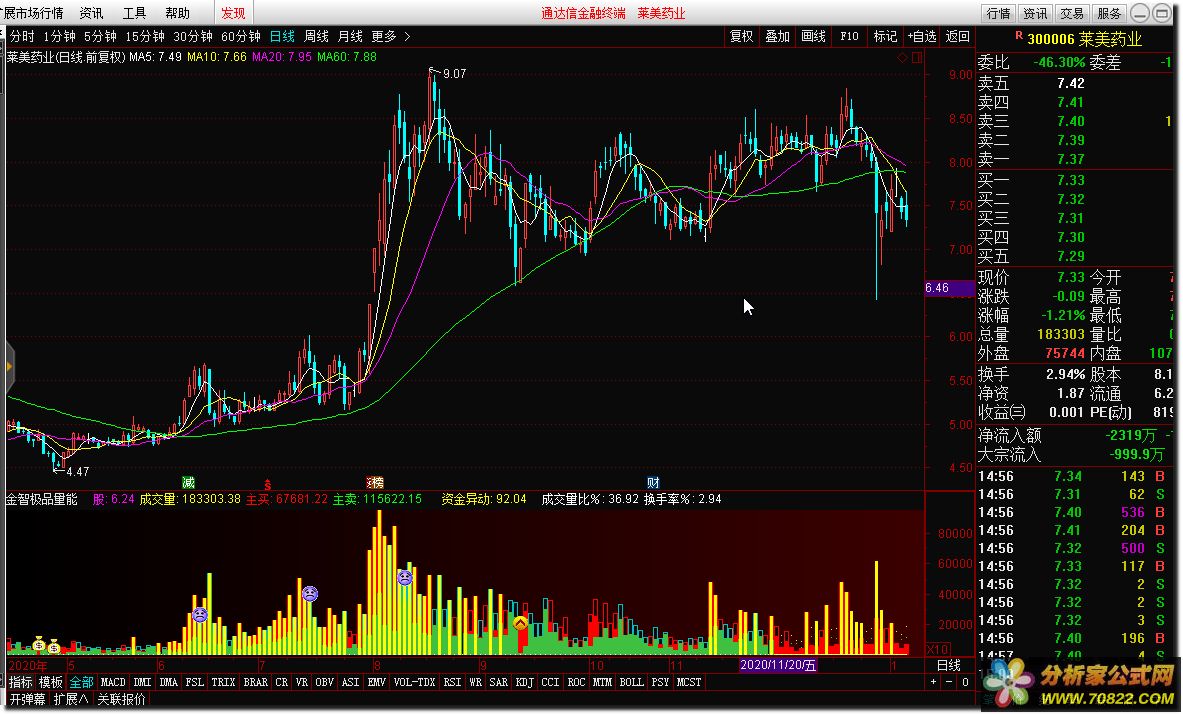Image resolution: width=1183 pixels, height=714 pixels.
Task: Select the MCST indicator tab
Action: (688, 682)
